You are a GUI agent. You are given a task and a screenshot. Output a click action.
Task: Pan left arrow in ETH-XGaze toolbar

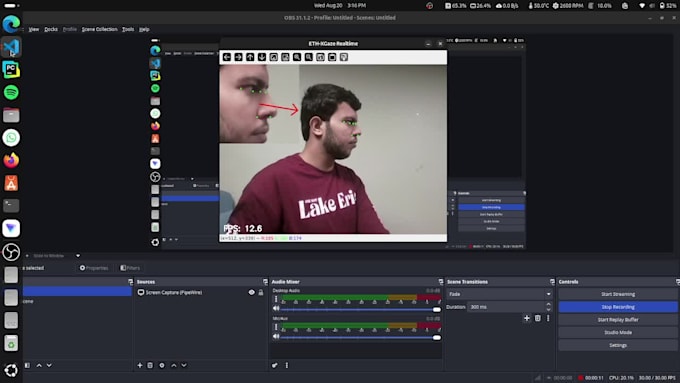[227, 57]
